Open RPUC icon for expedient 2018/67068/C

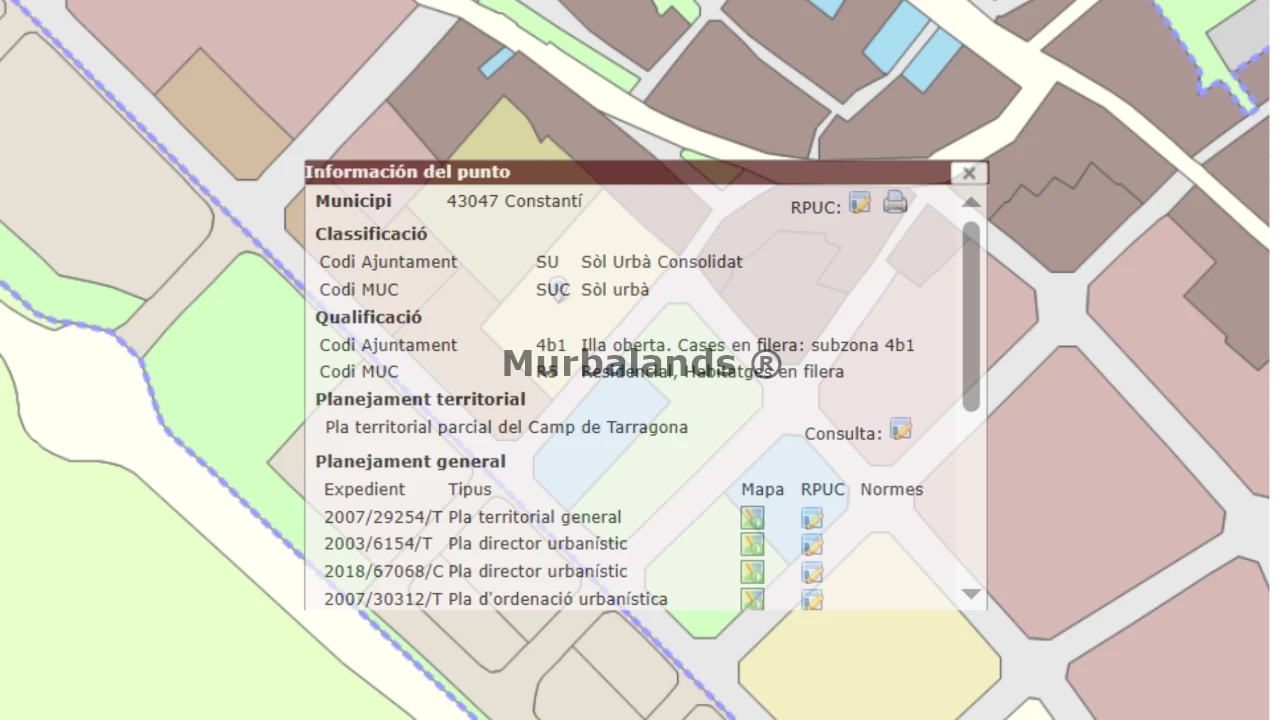[x=812, y=572]
